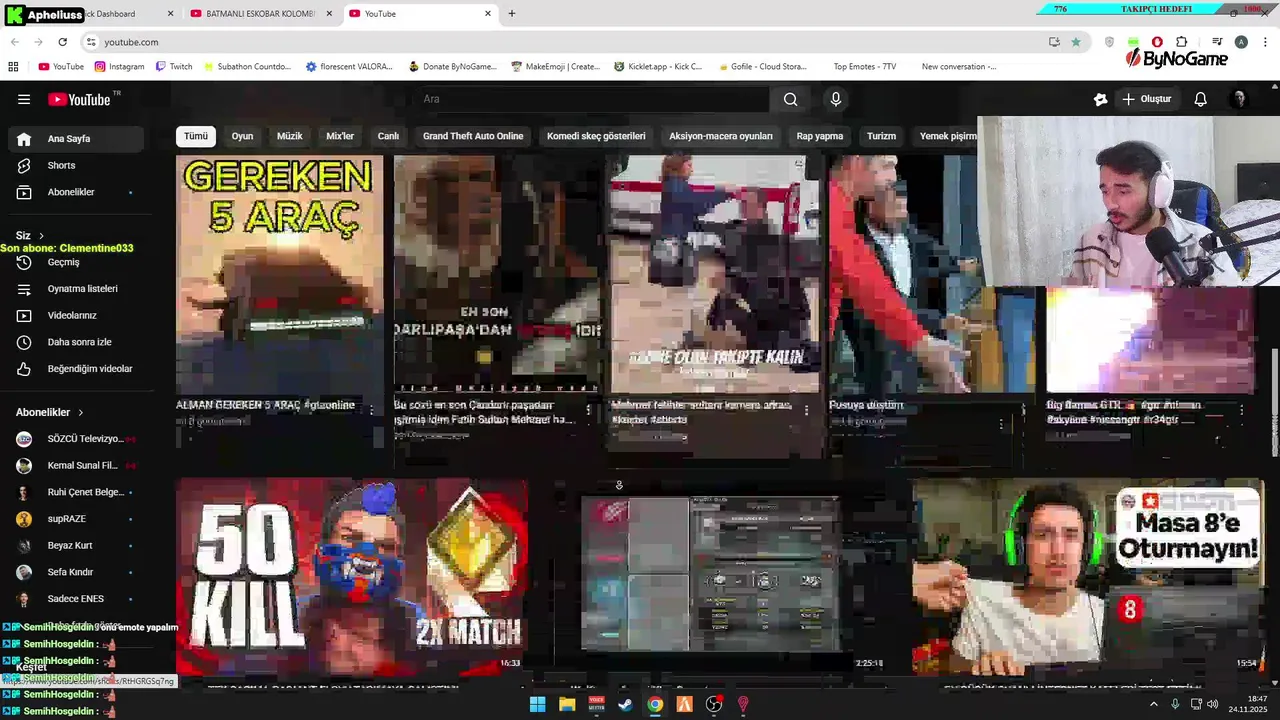Select the Rap yapma chip
Viewport: 1280px width, 720px height.
(820, 136)
